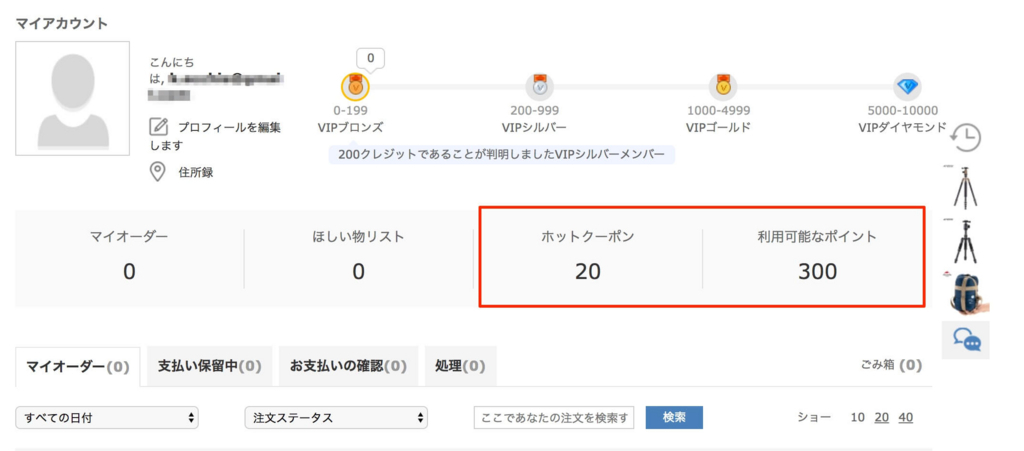This screenshot has height=451, width=1024.
Task: Click the browsing history clock icon
Action: [x=966, y=138]
